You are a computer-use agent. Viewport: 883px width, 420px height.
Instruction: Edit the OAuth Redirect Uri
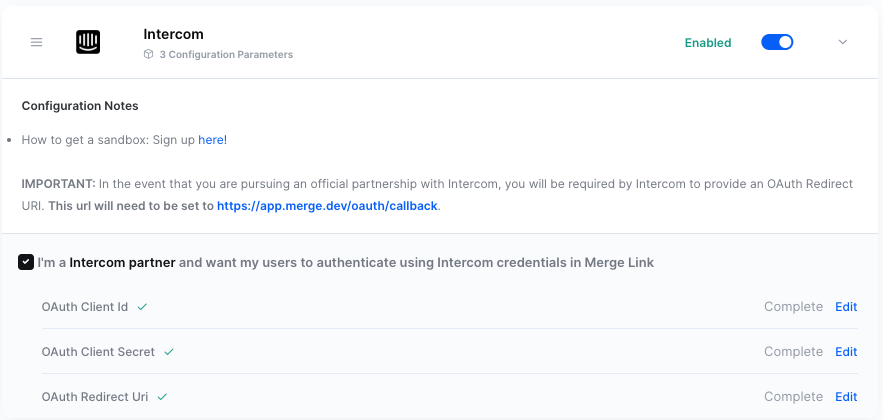click(x=846, y=397)
